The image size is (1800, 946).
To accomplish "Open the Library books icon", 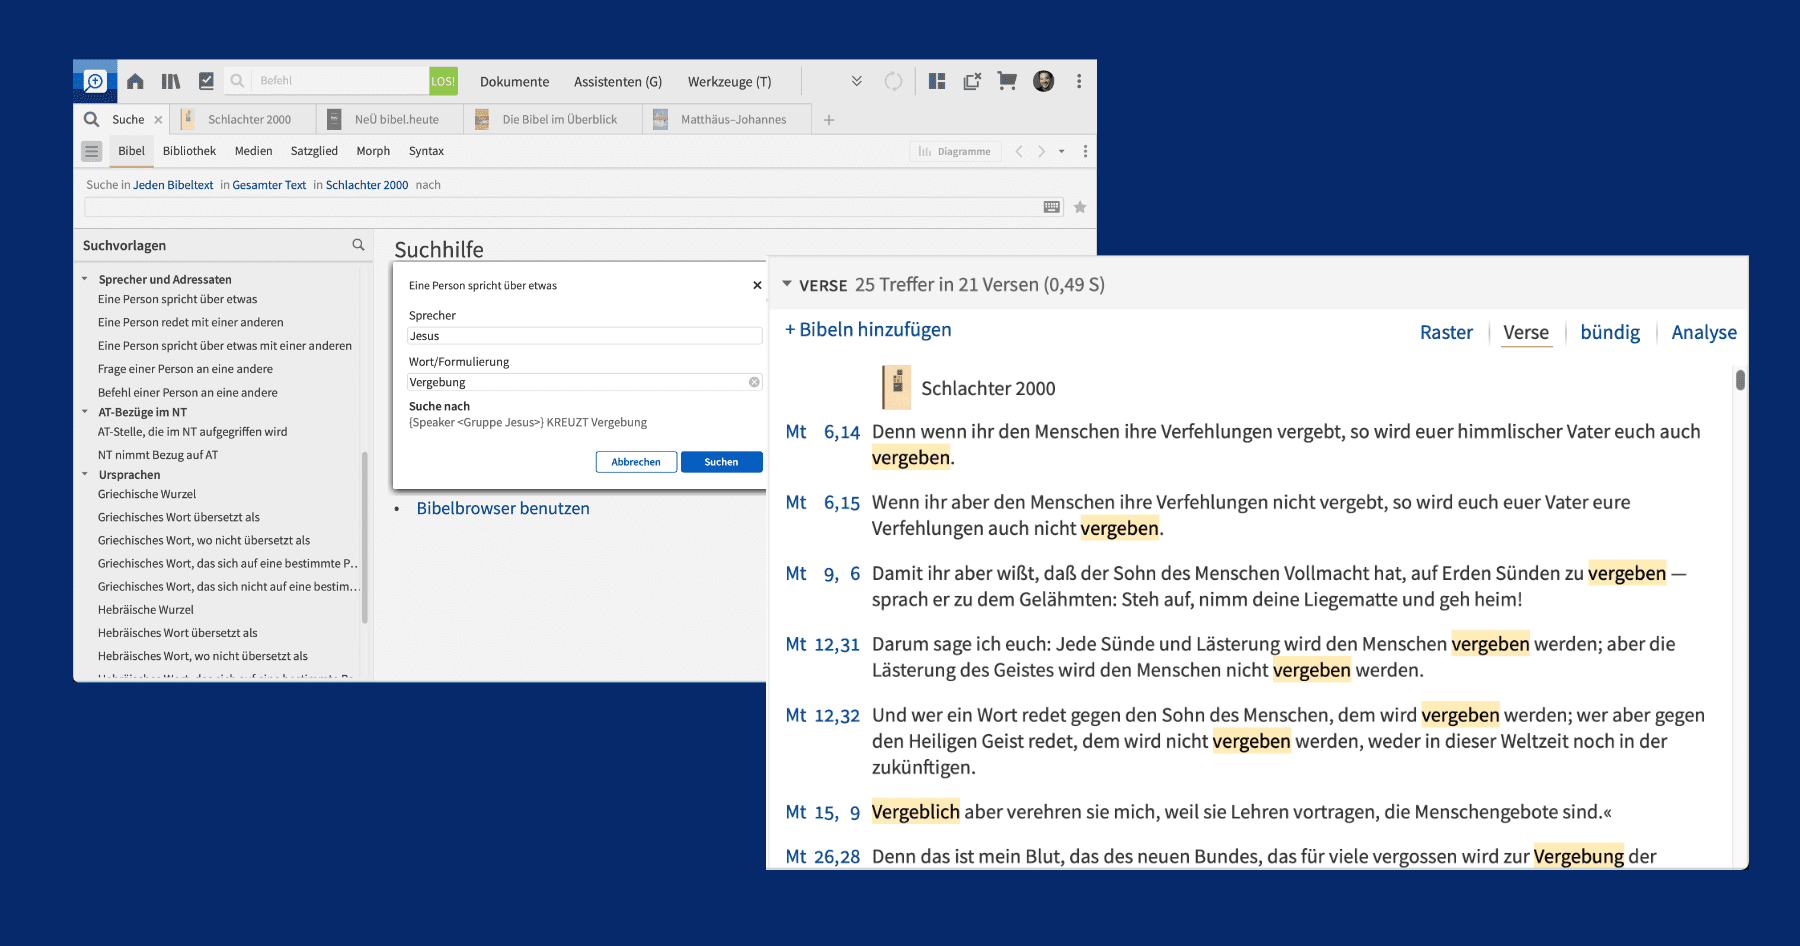I will pos(171,81).
